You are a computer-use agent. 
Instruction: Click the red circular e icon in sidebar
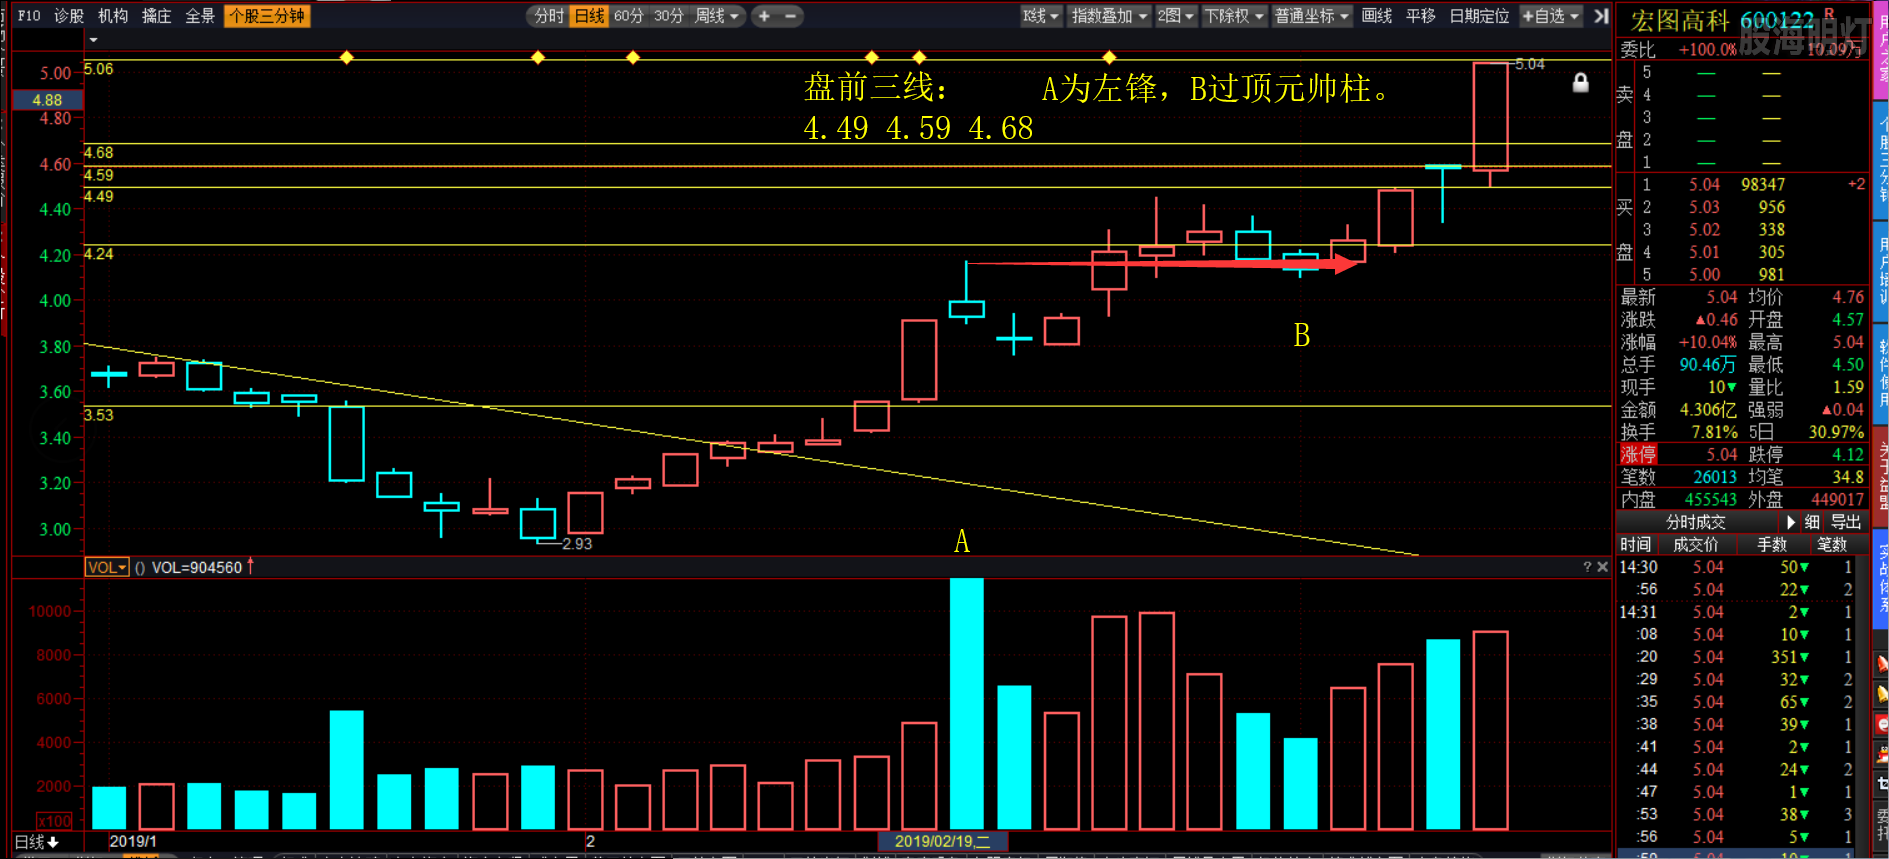click(x=1881, y=725)
